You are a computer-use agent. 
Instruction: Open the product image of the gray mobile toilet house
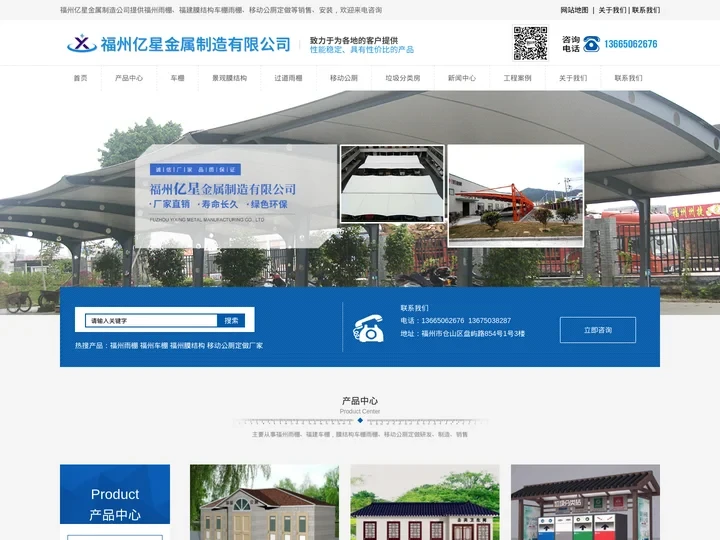pyautogui.click(x=264, y=502)
